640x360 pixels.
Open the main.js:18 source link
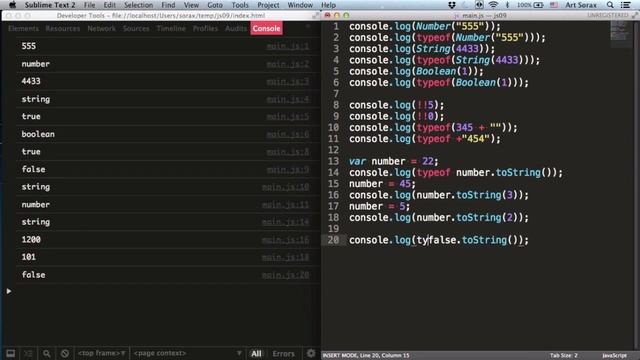click(x=285, y=257)
